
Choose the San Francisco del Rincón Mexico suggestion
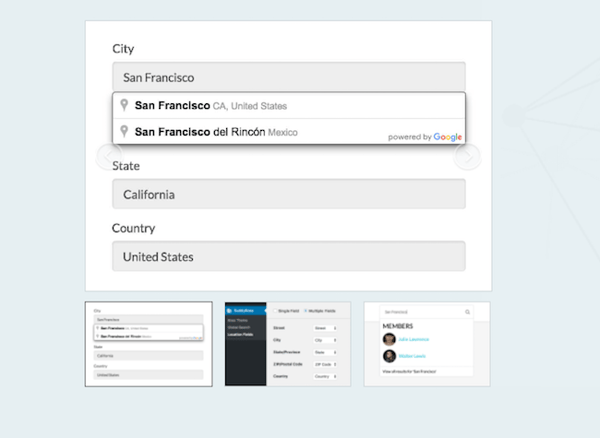point(289,132)
